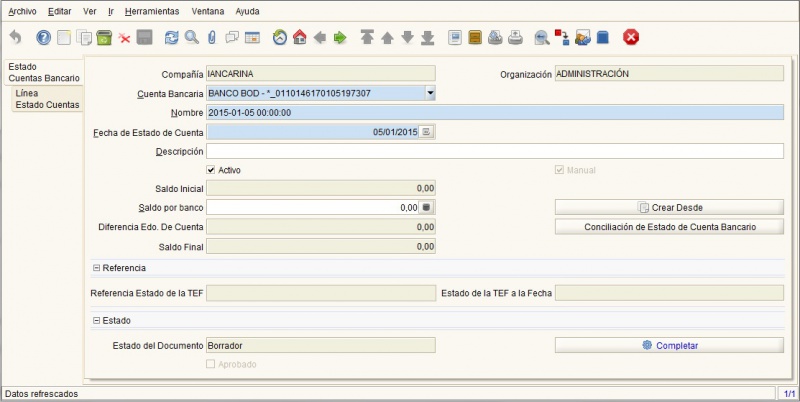Go to parent record gray left arrow

320,37
